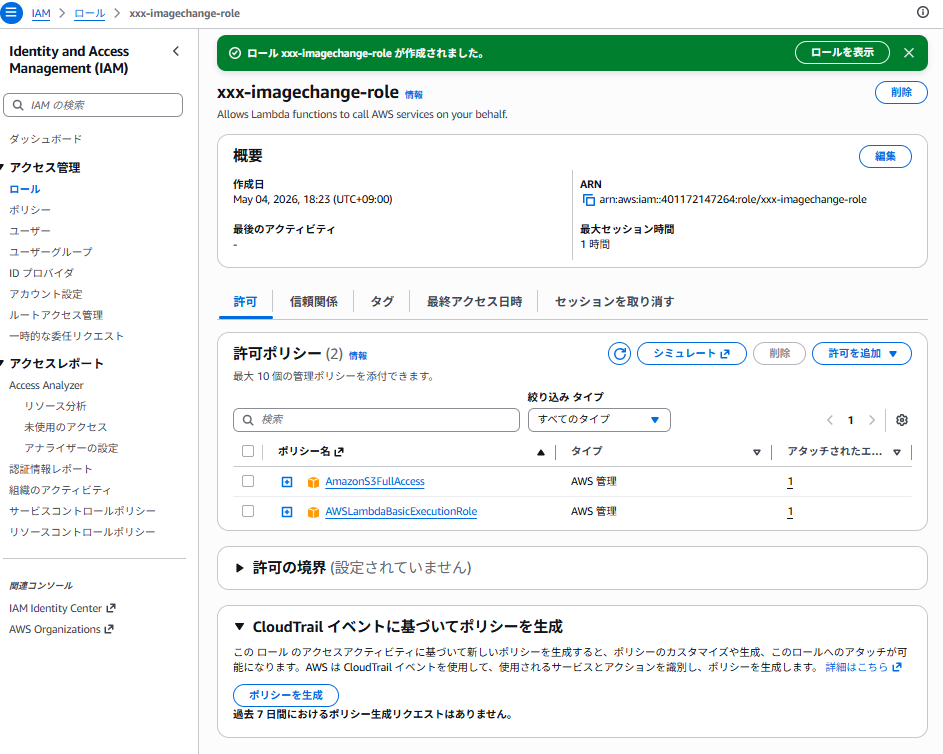Open 認証情報レポート in the sidebar

(x=51, y=470)
